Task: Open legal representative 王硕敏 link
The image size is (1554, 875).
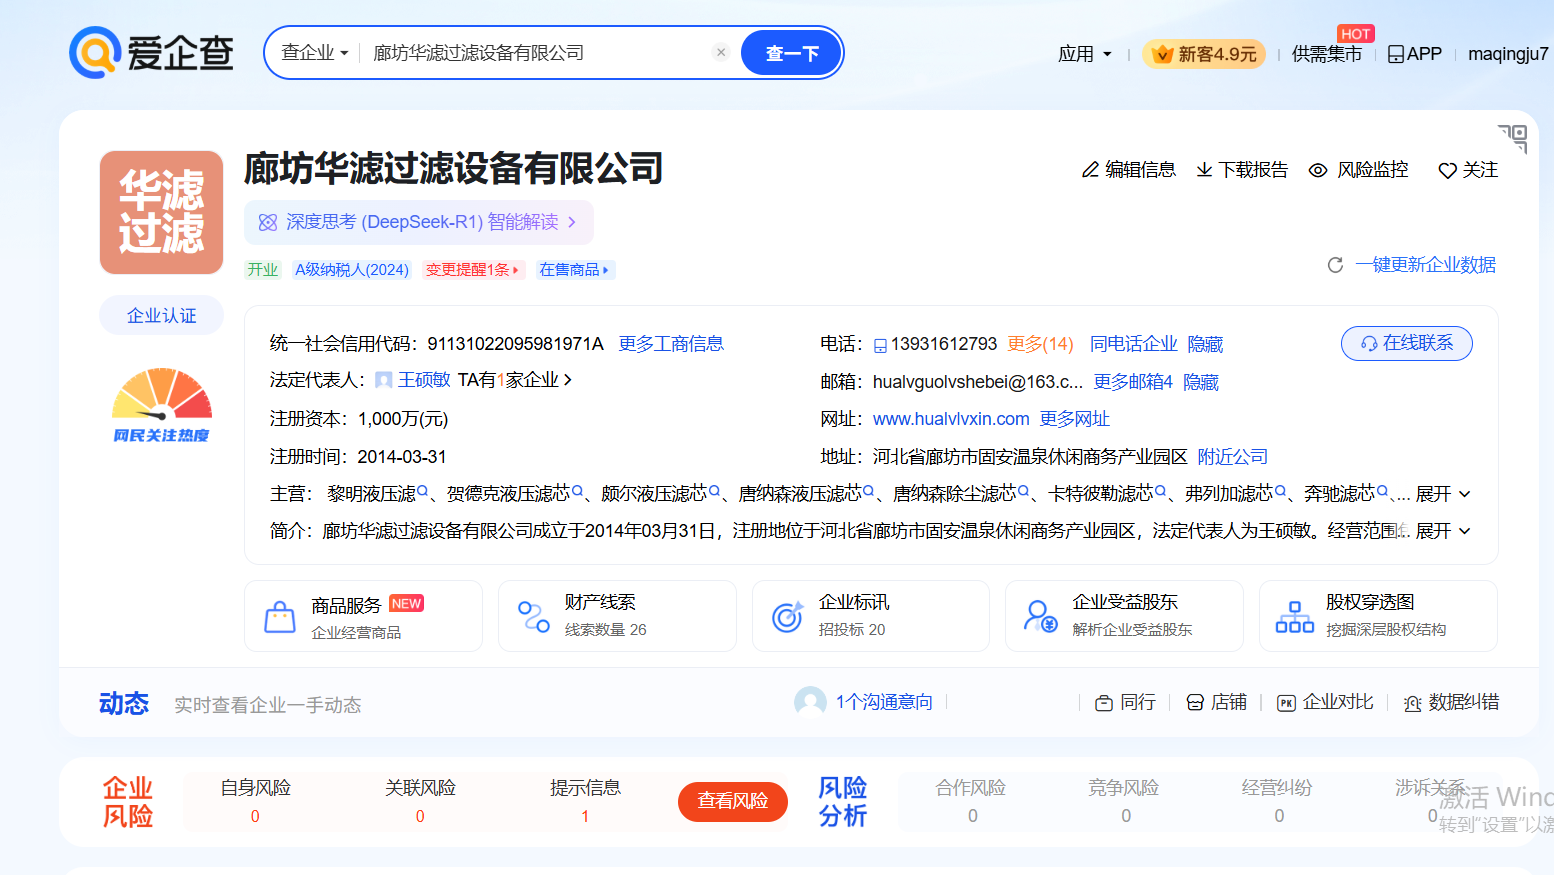Action: (424, 380)
